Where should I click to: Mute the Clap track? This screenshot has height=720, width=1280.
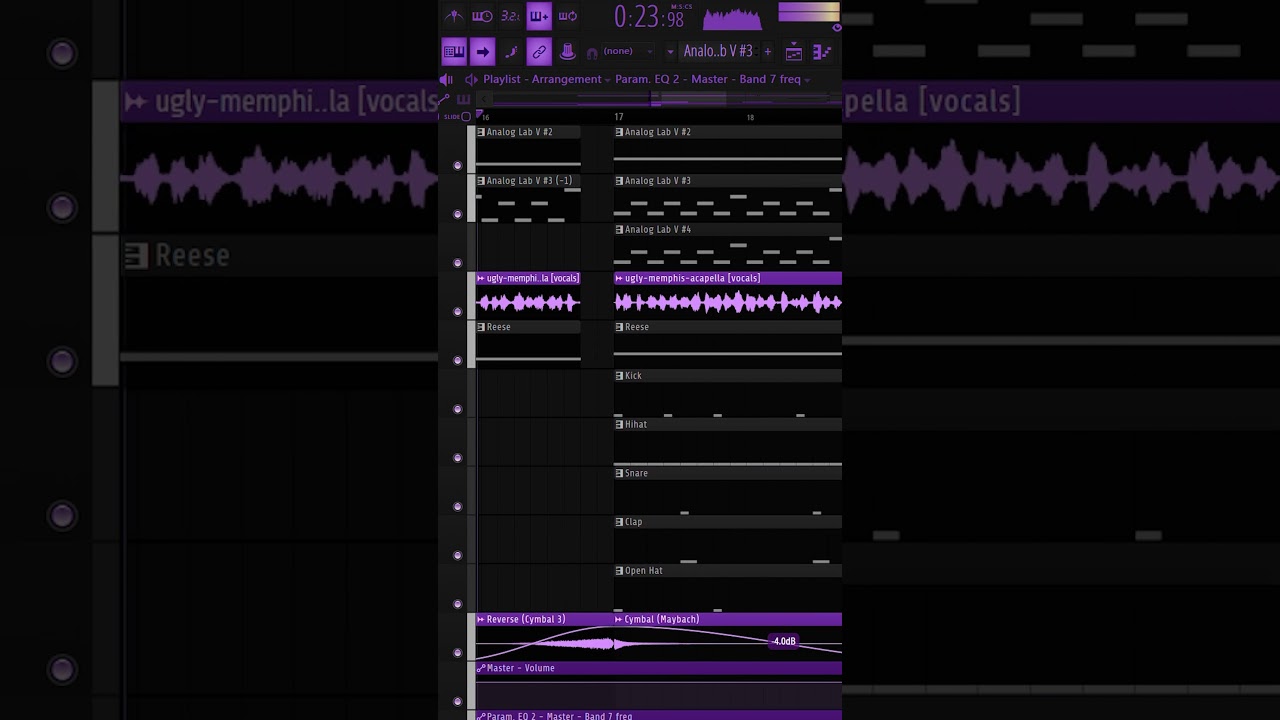[x=458, y=555]
